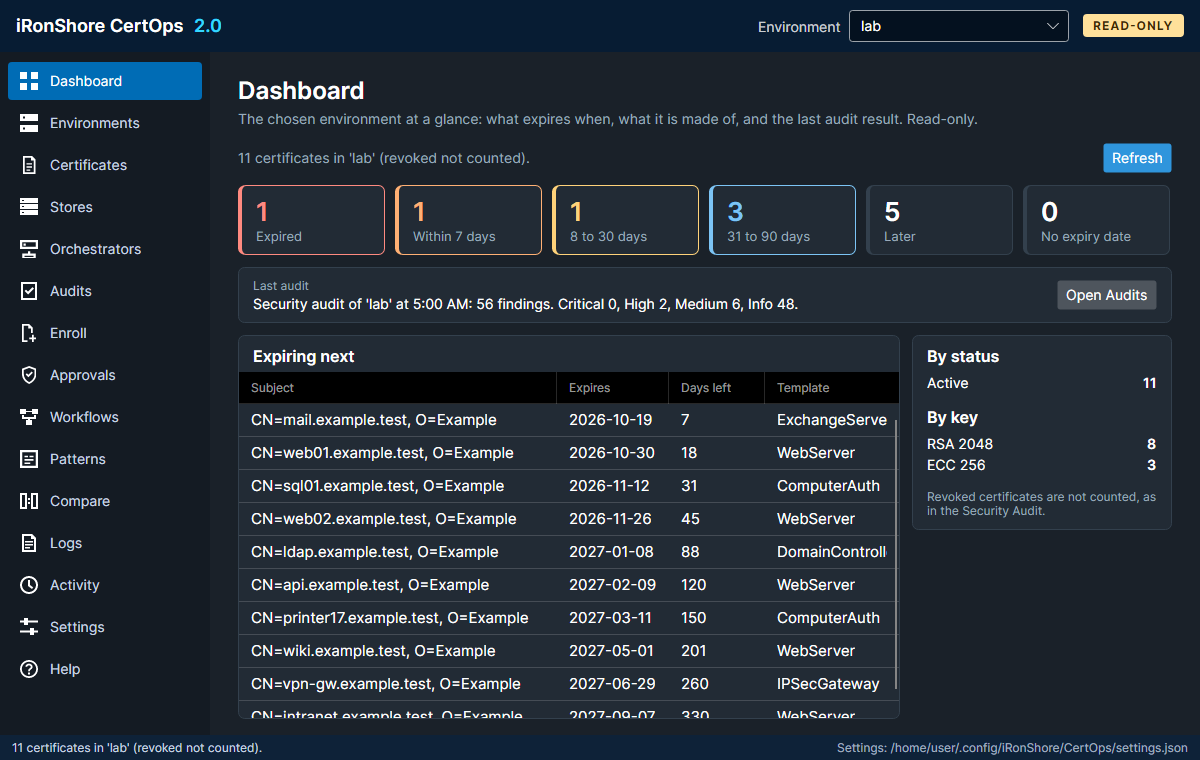This screenshot has width=1200, height=760.
Task: Open the Environments page
Action: tap(105, 123)
